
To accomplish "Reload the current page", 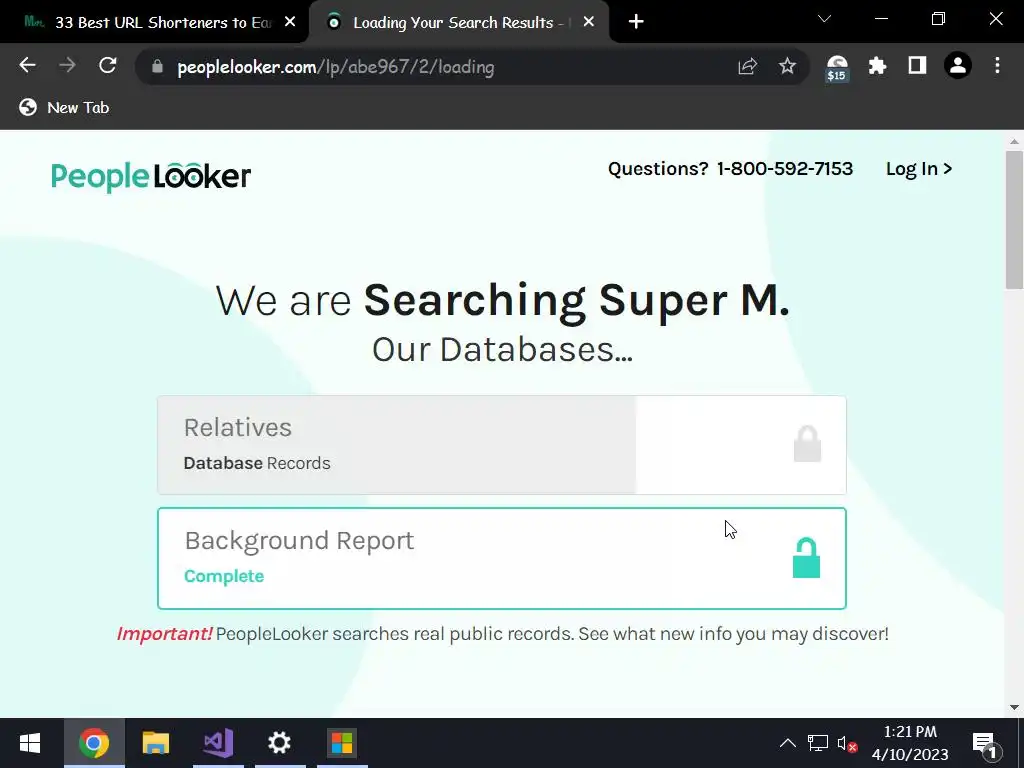I will point(107,65).
